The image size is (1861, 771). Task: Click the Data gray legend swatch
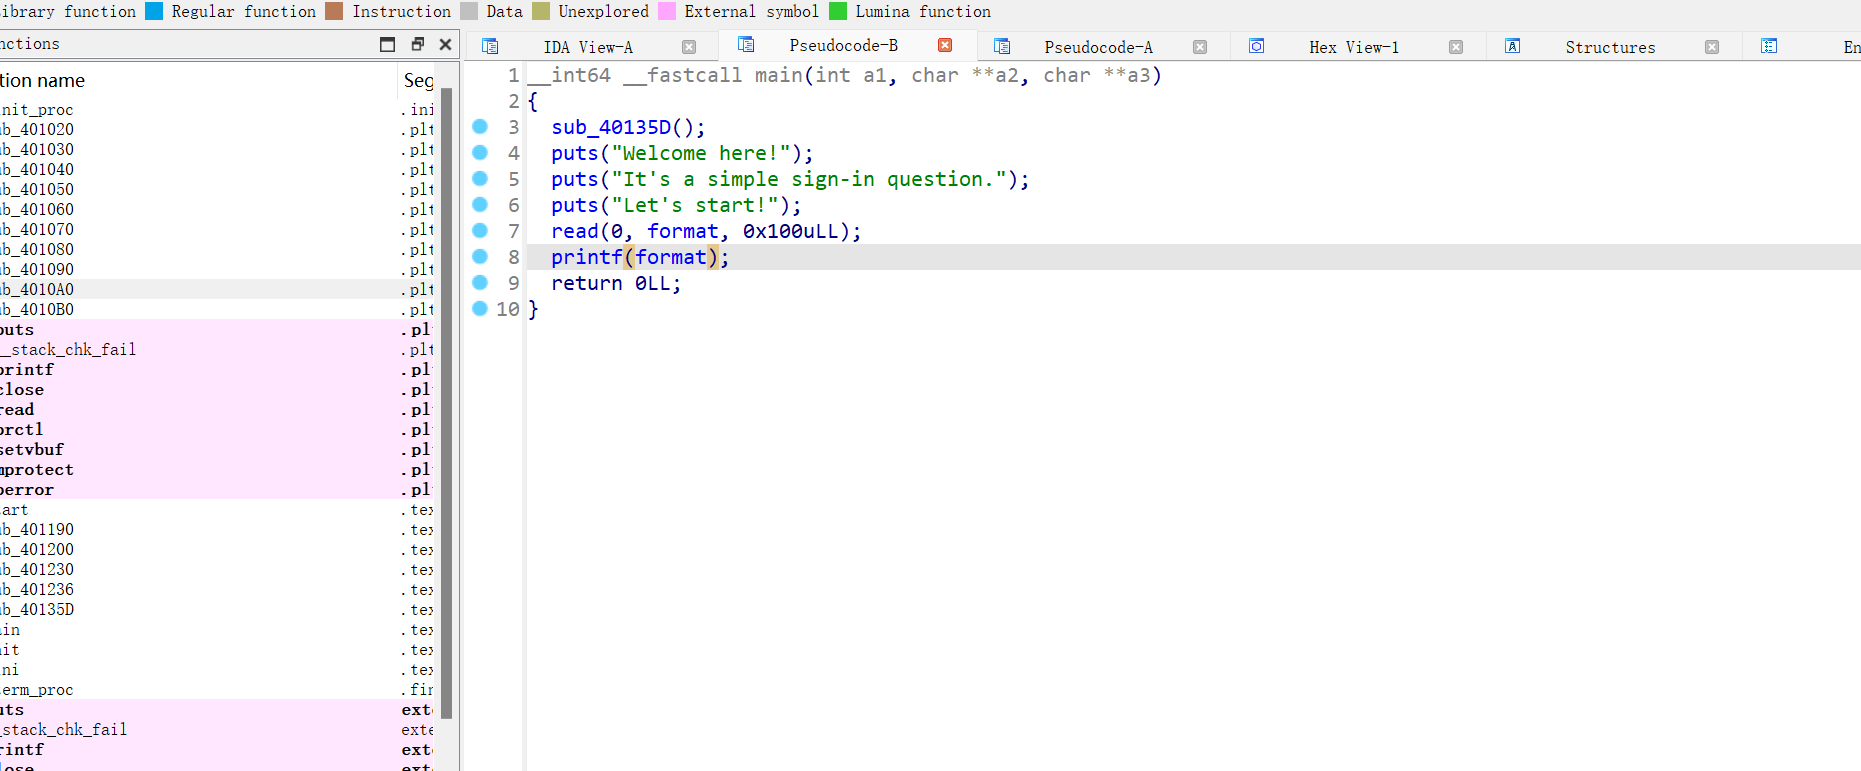point(469,11)
